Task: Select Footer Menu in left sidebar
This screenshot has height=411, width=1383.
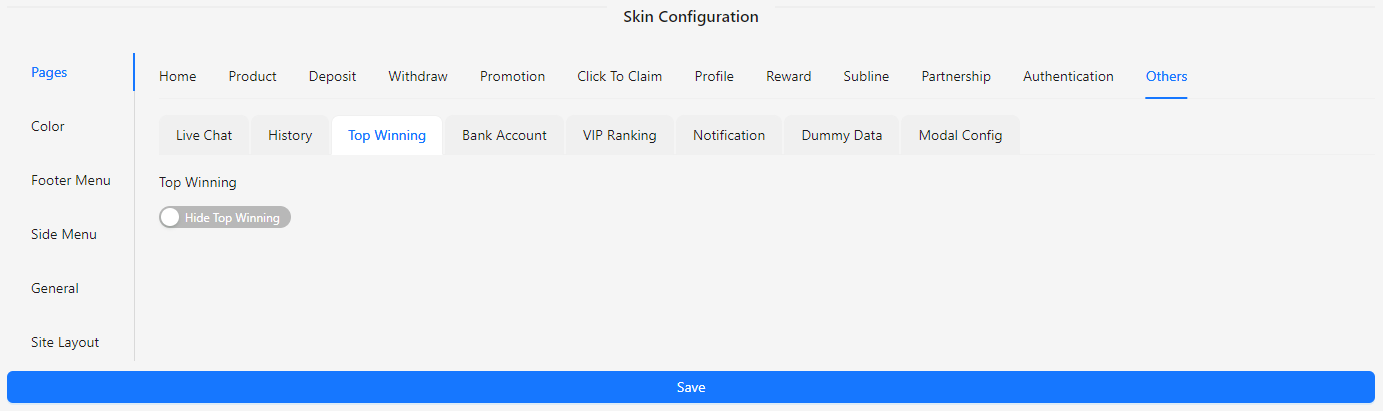Action: [71, 181]
